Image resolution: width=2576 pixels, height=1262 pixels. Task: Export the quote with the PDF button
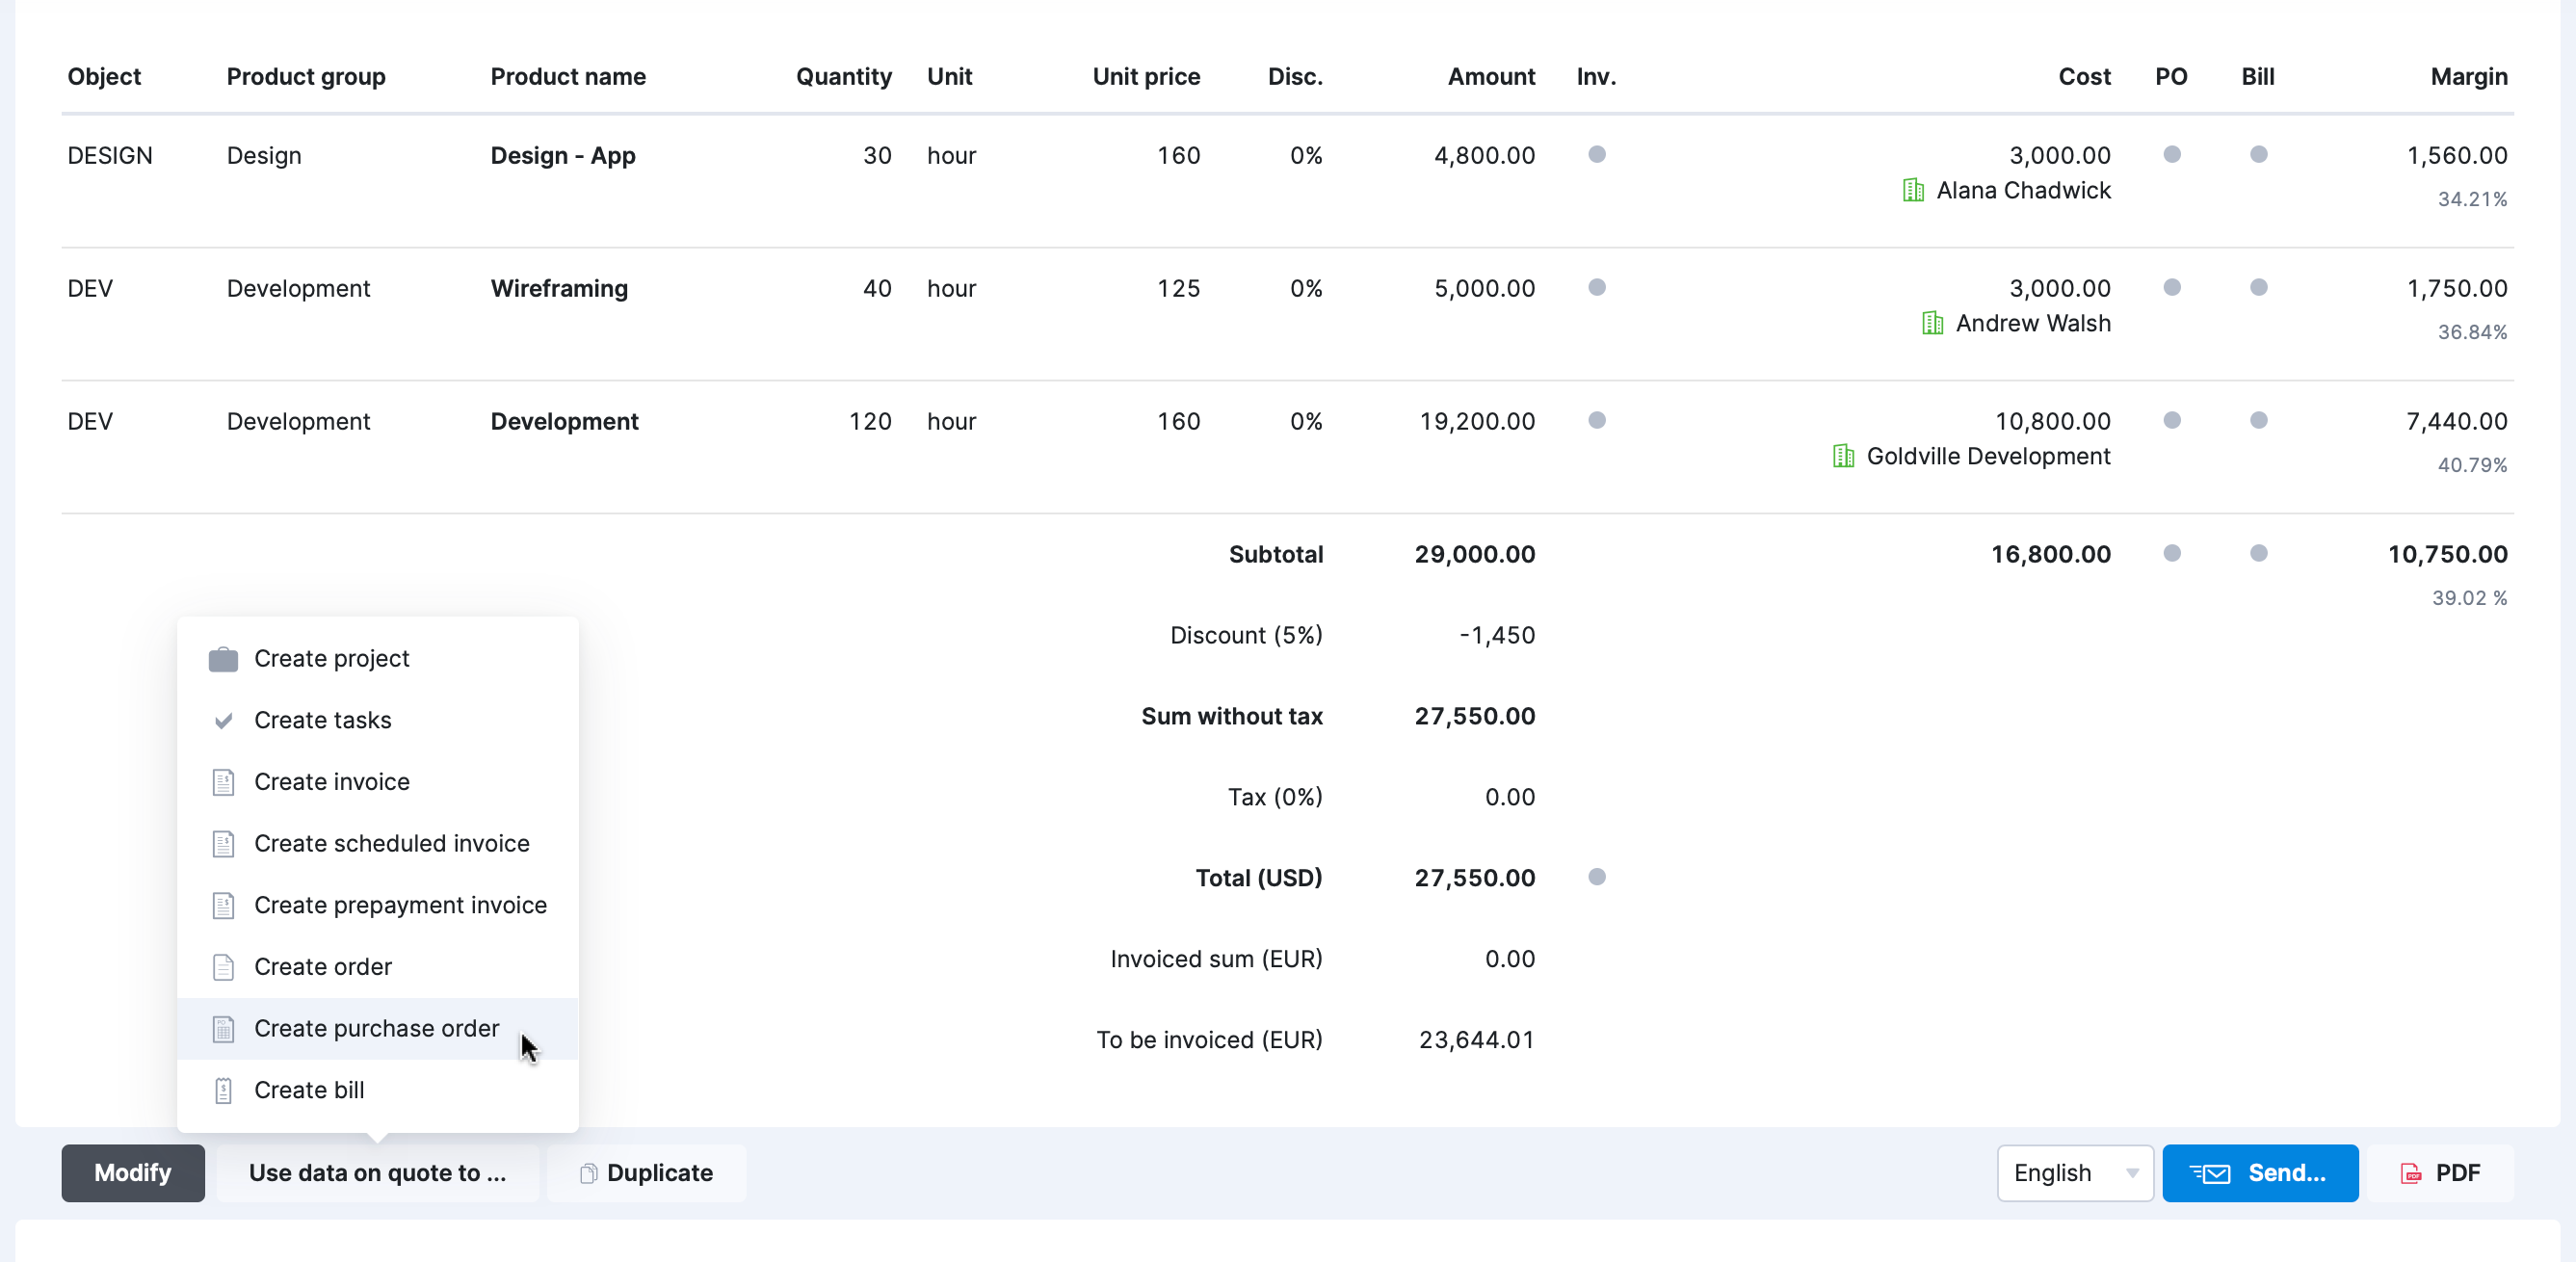tap(2440, 1173)
